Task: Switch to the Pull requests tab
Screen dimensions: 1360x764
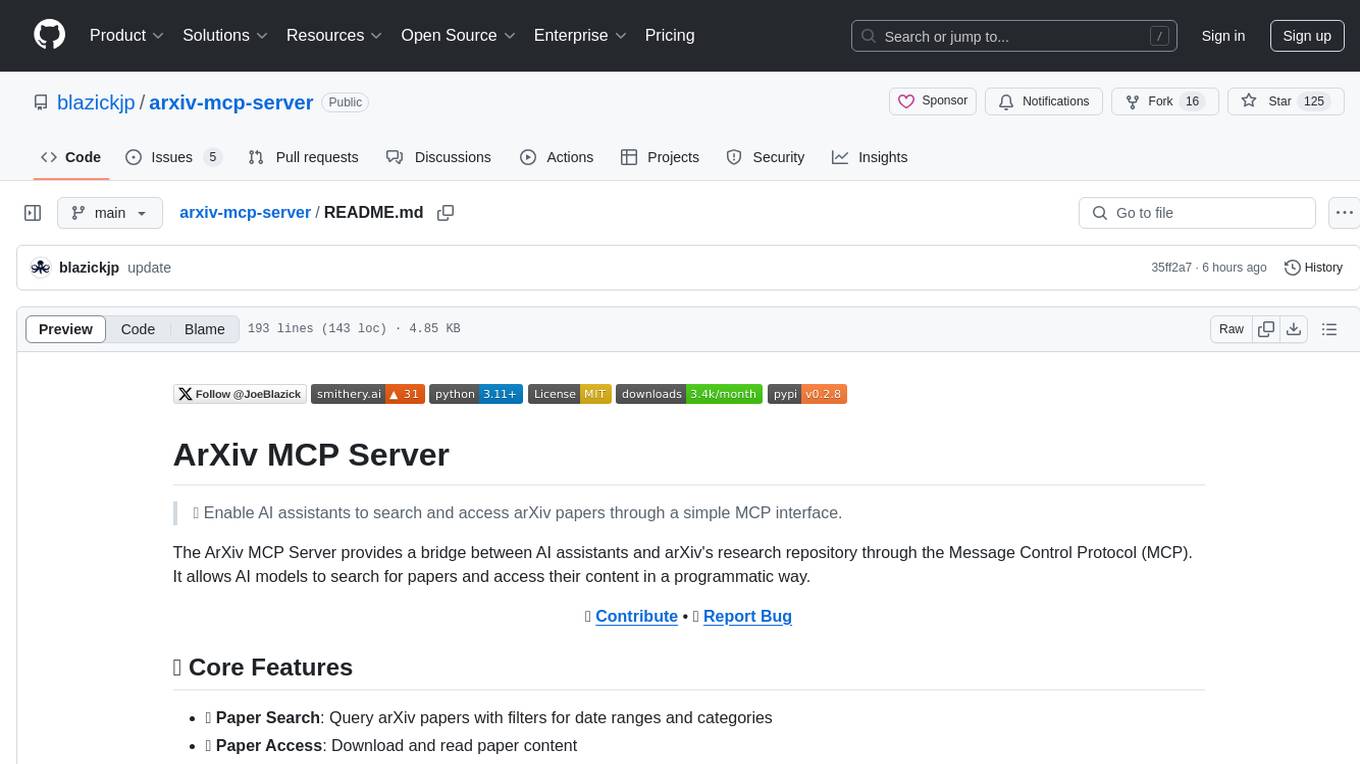Action: [303, 157]
